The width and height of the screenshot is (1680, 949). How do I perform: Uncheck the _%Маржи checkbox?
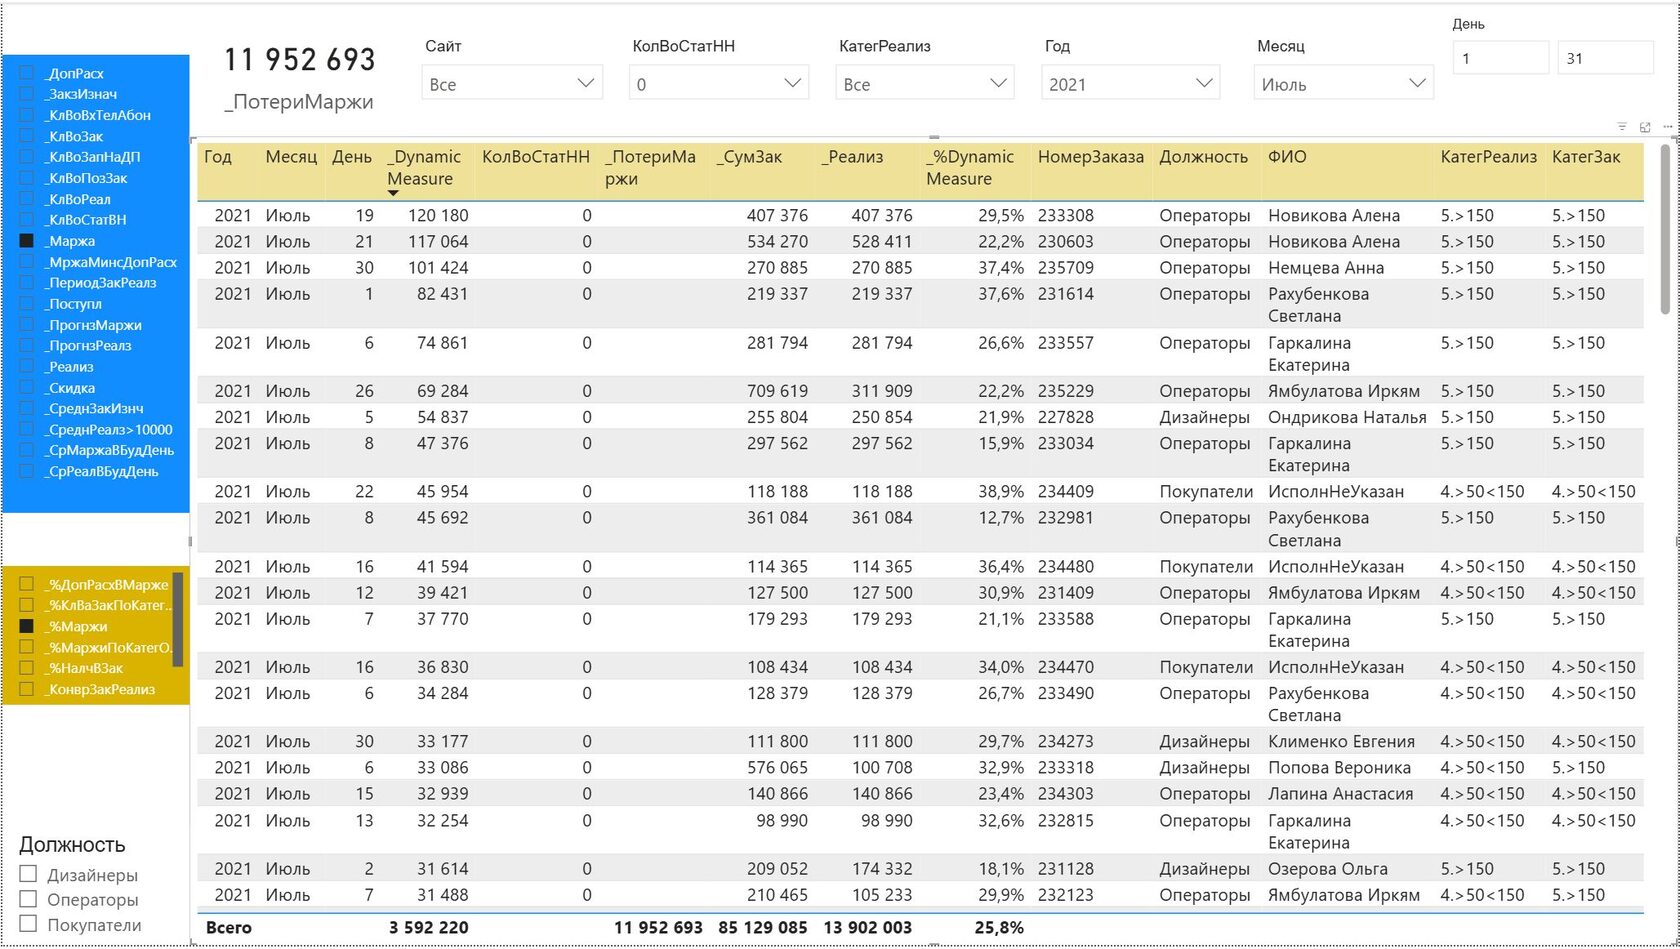click(27, 626)
